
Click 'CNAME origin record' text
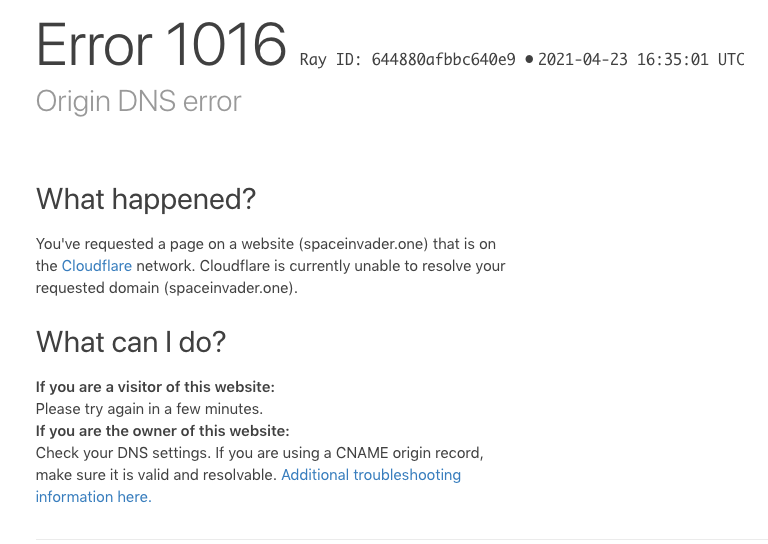click(x=409, y=453)
